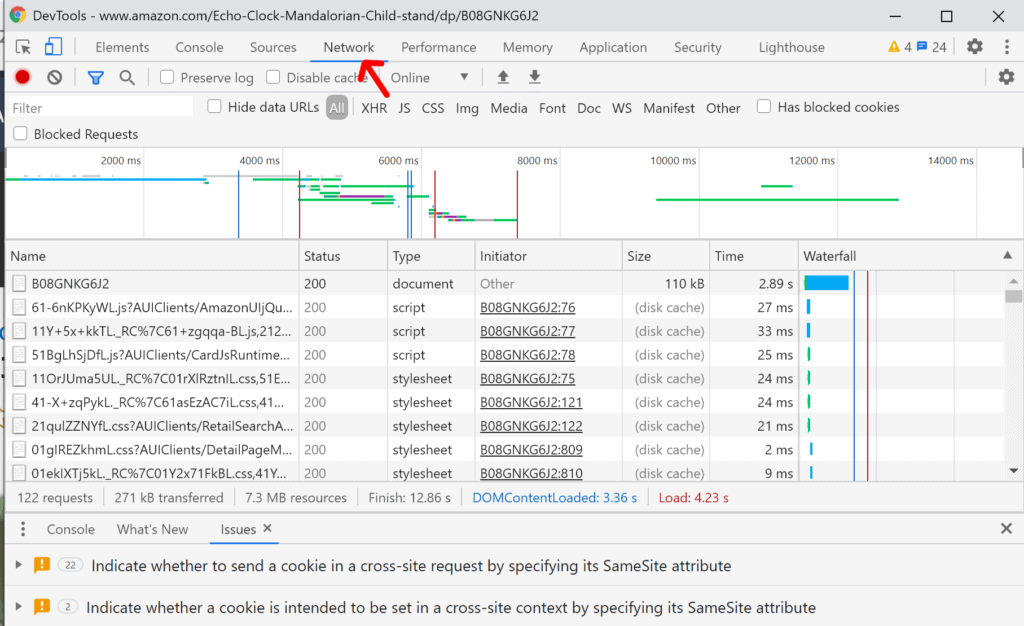Close the bottom drawer panel
Image resolution: width=1024 pixels, height=626 pixels.
(x=1006, y=529)
